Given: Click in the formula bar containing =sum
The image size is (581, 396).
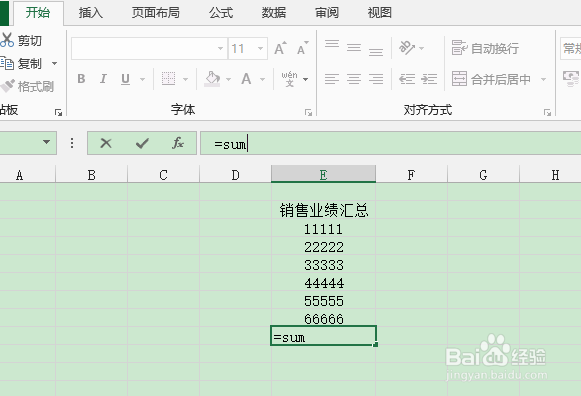Looking at the screenshot, I should click(391, 143).
